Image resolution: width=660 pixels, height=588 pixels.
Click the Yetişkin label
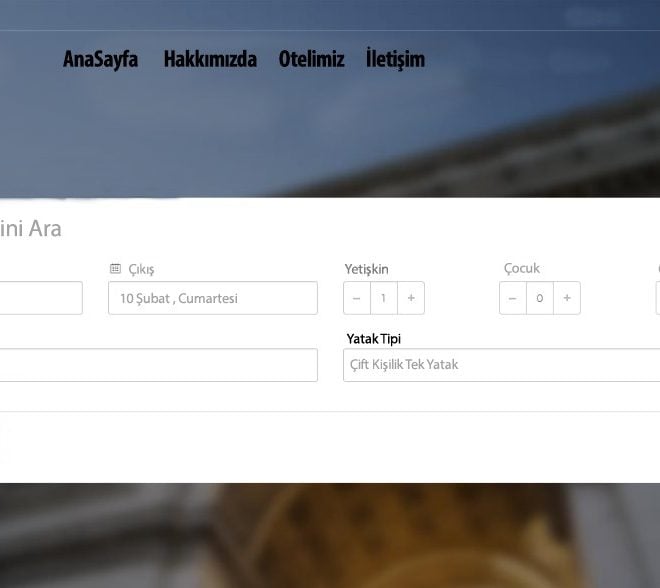(x=366, y=269)
